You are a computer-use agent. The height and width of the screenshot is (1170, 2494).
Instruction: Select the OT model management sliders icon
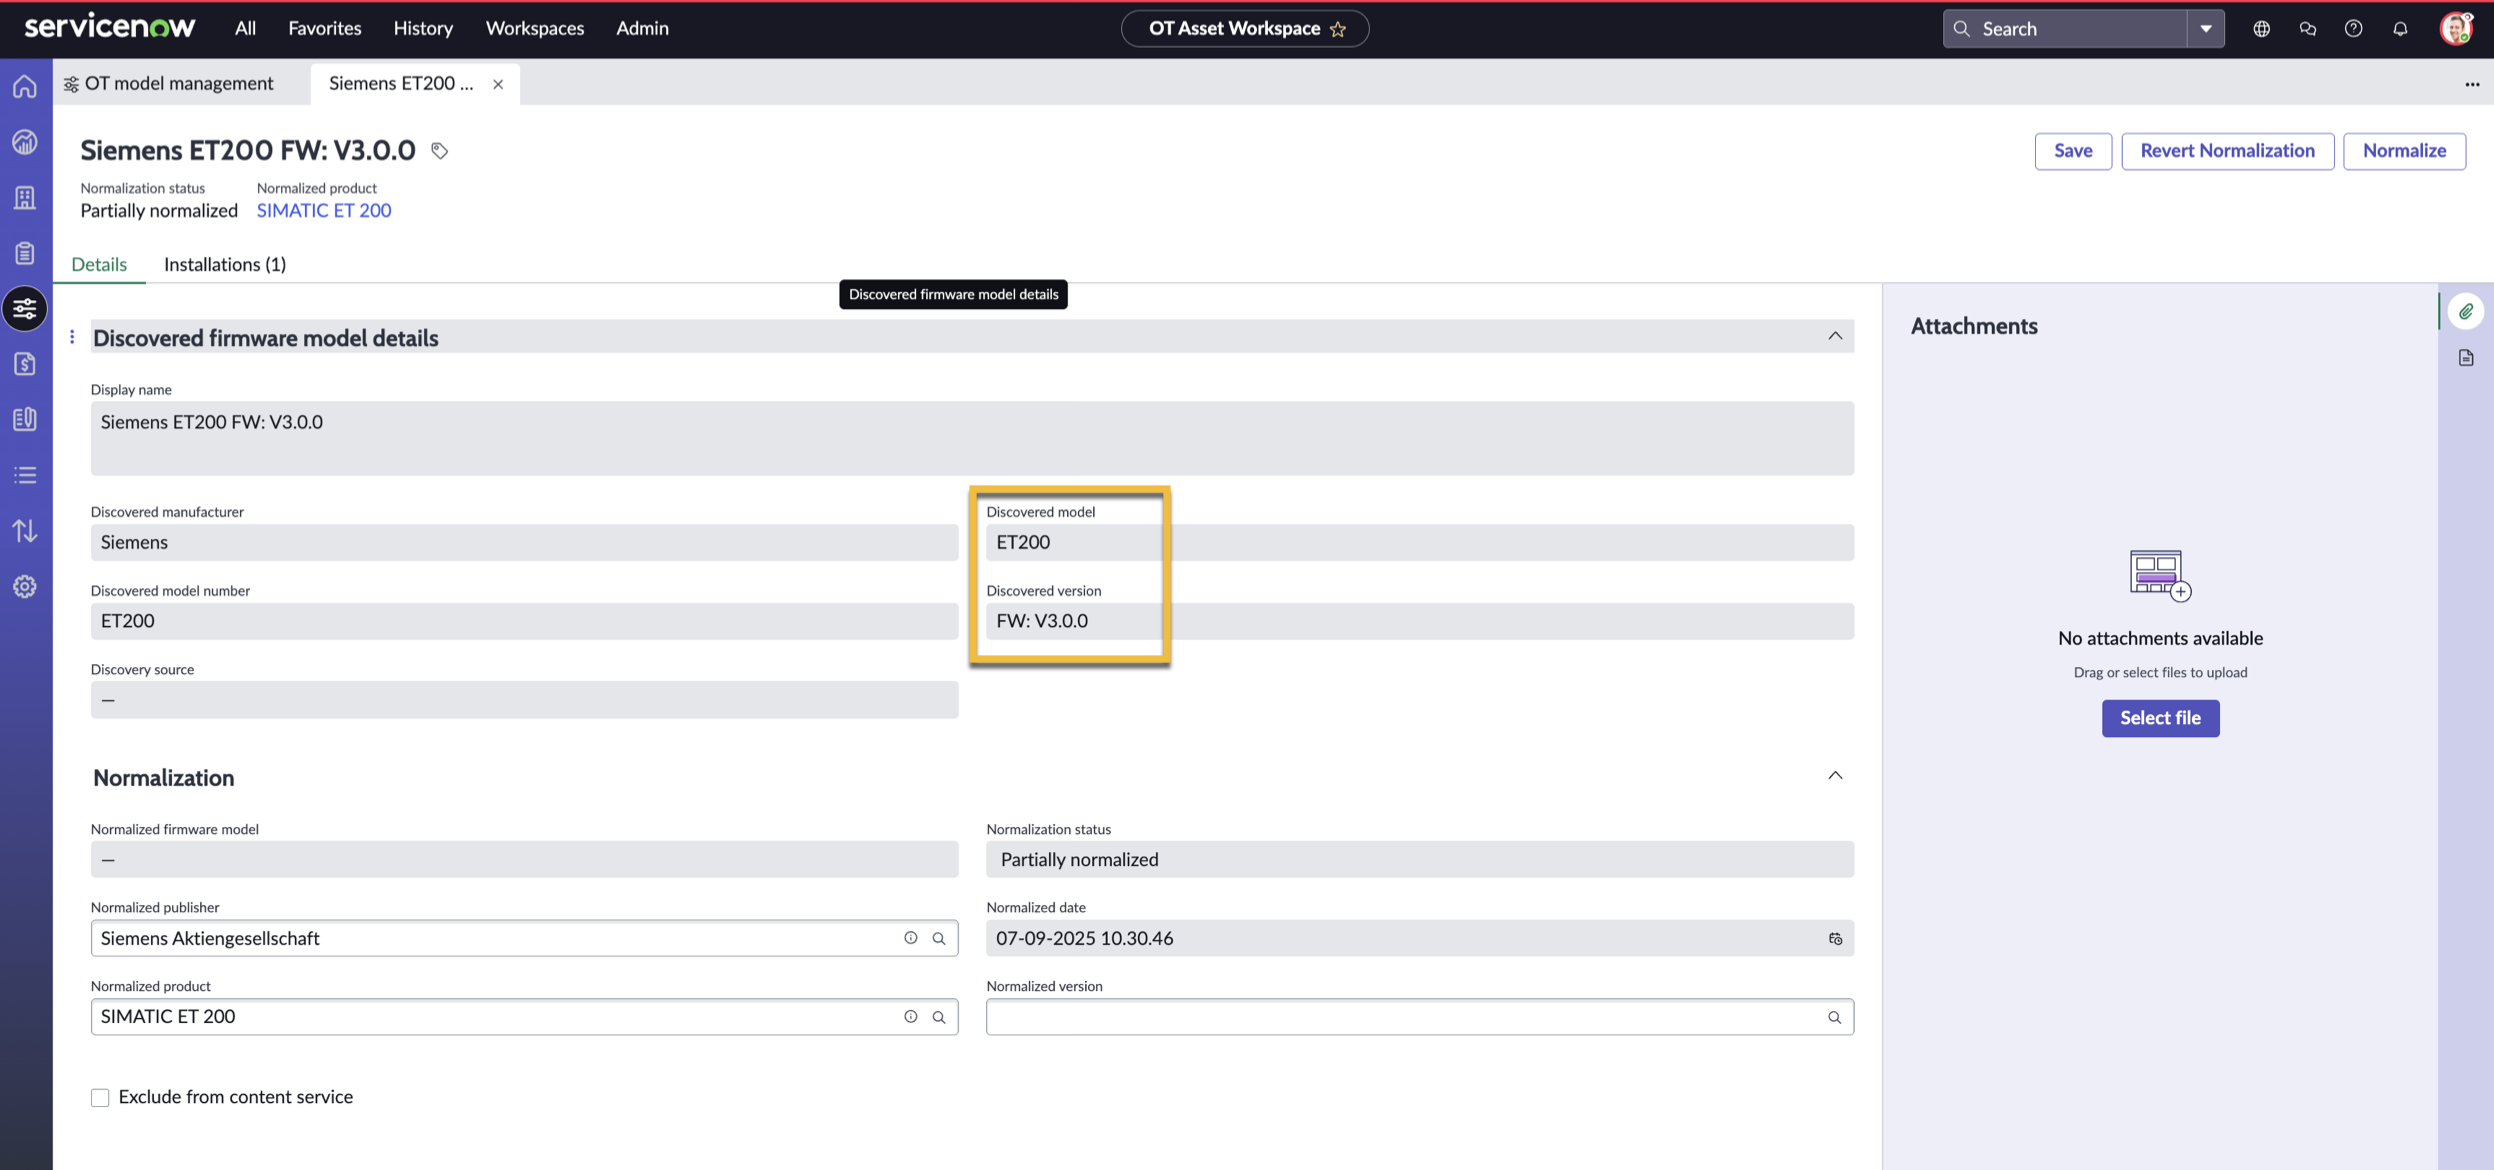pos(25,308)
